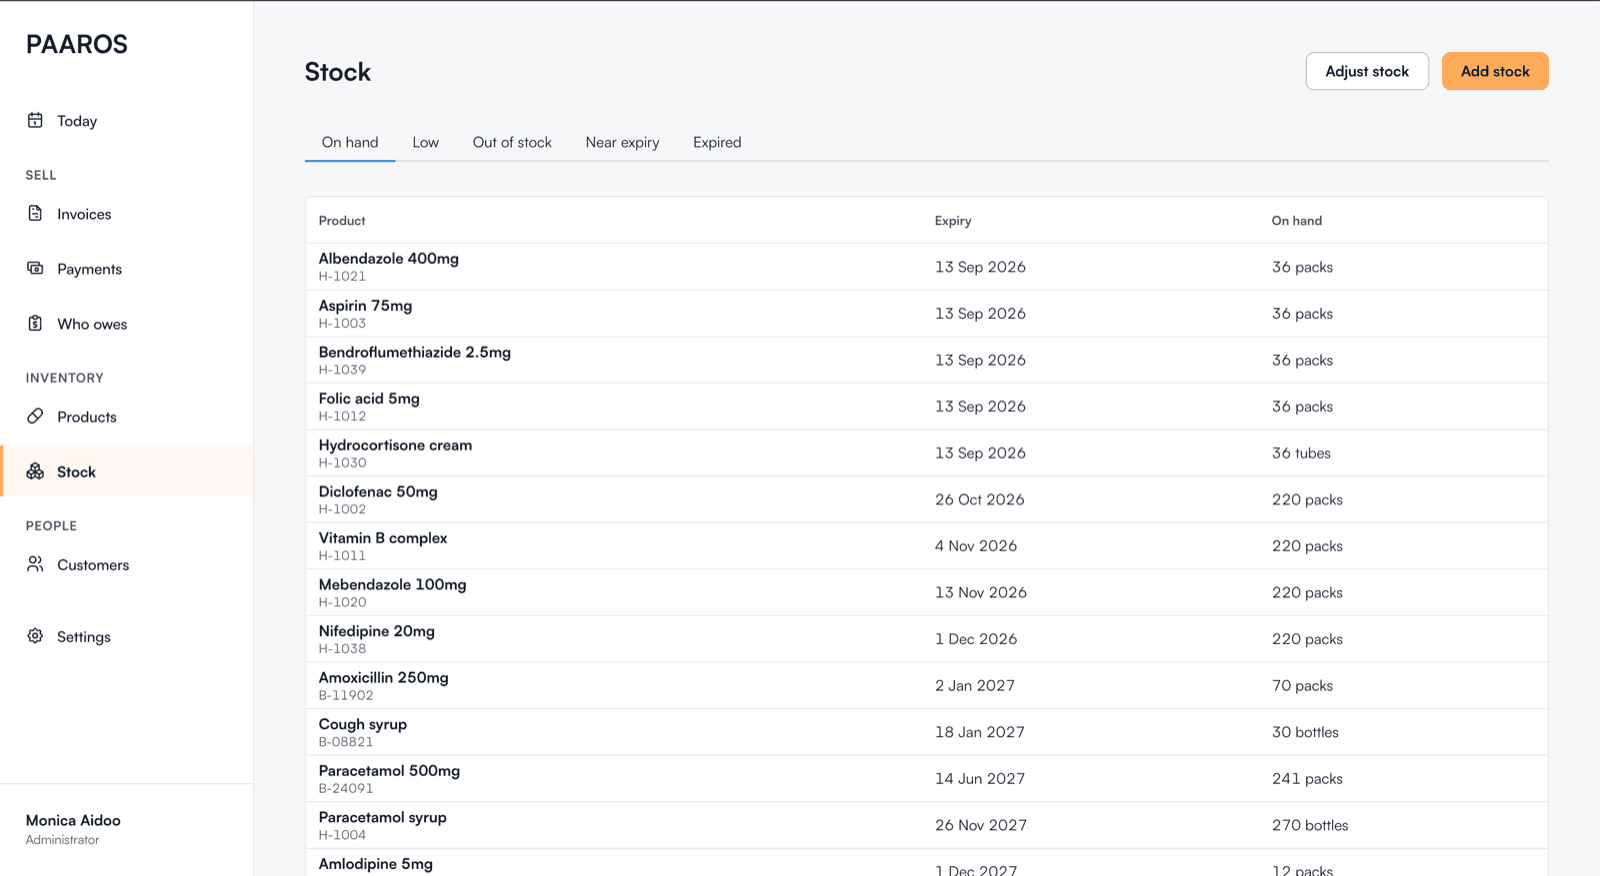Select the Diclofenac 50mg product

378,491
